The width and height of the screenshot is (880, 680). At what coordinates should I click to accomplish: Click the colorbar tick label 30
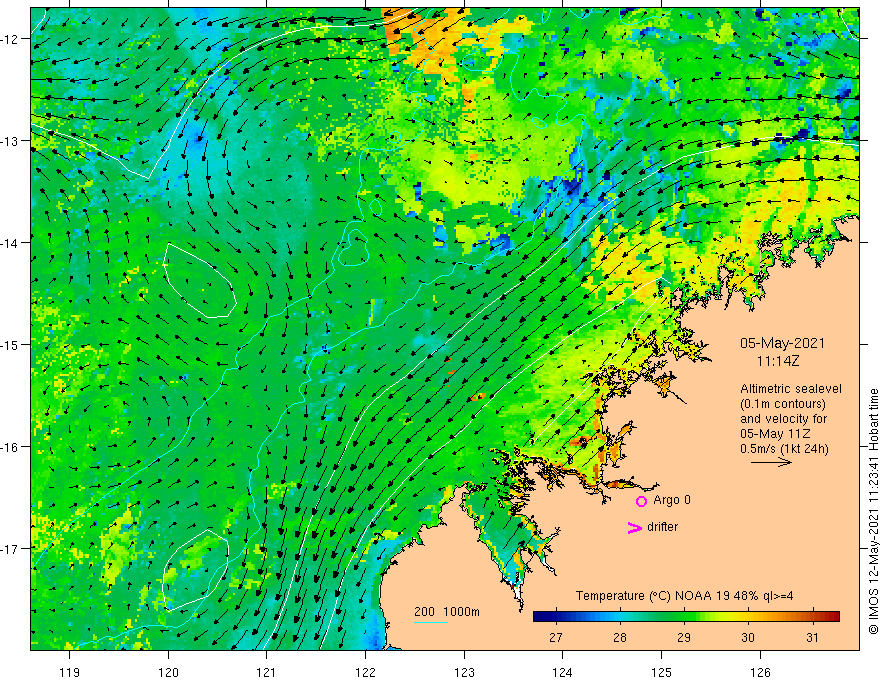(748, 637)
